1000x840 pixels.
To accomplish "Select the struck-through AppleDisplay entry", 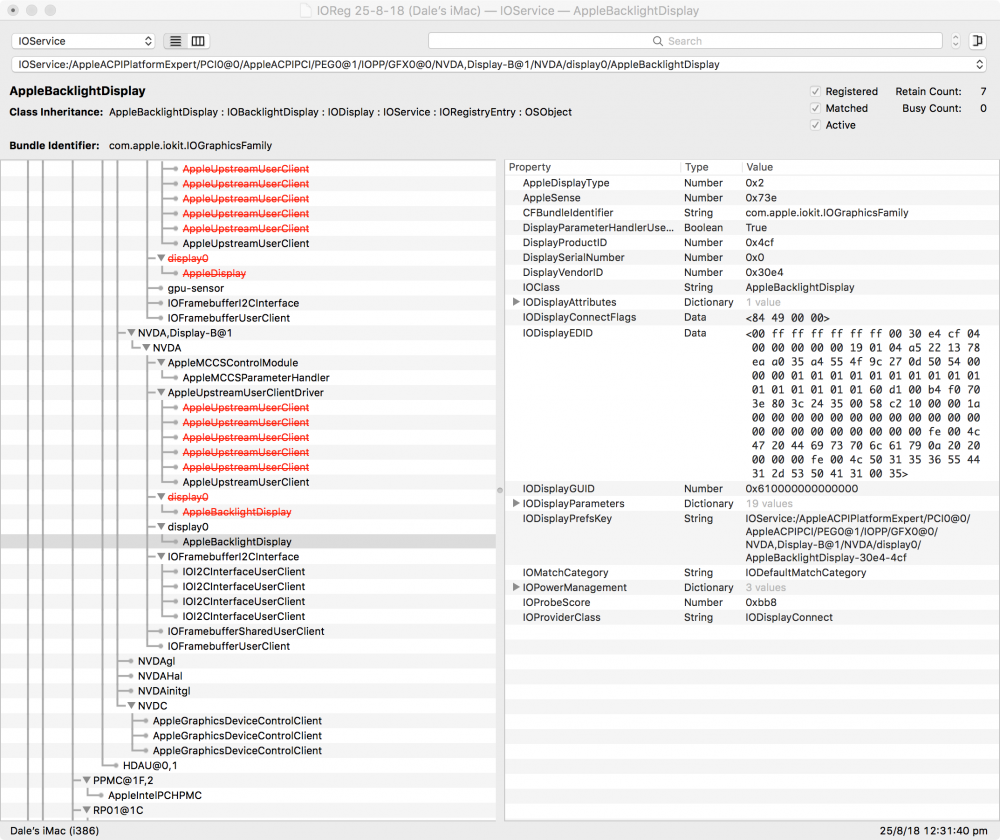I will [214, 273].
